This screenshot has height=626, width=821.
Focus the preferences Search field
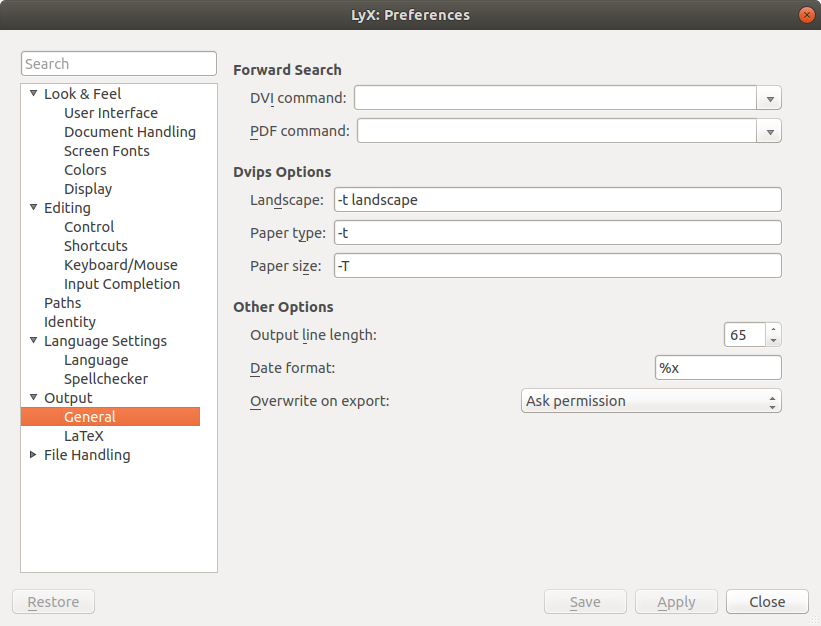118,64
